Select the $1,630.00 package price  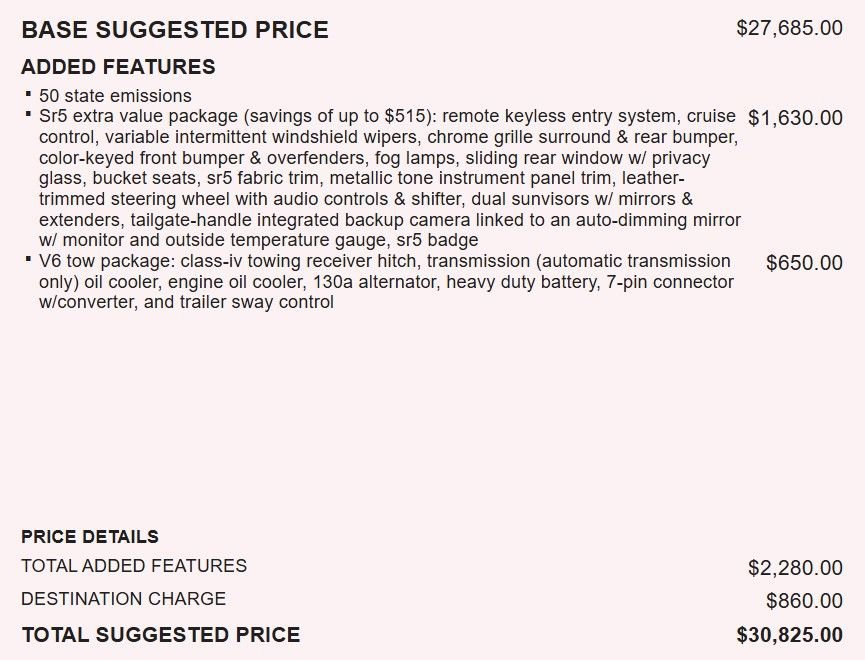(x=795, y=118)
